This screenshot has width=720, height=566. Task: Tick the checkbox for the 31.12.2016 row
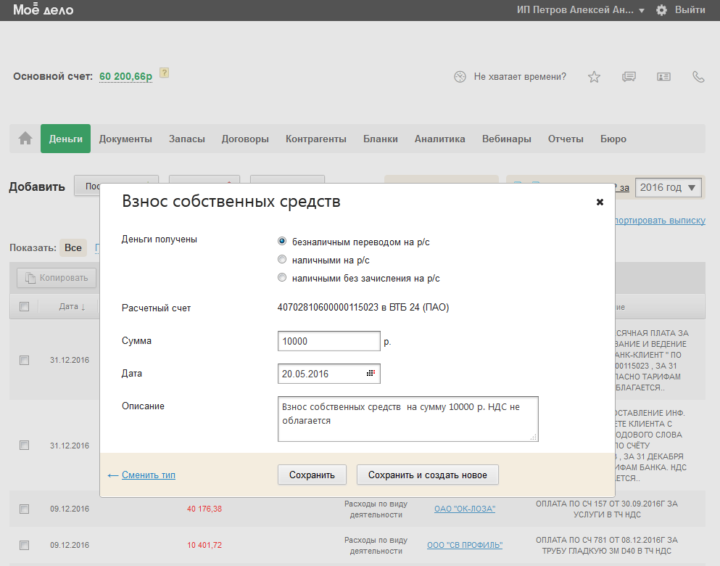[24, 359]
